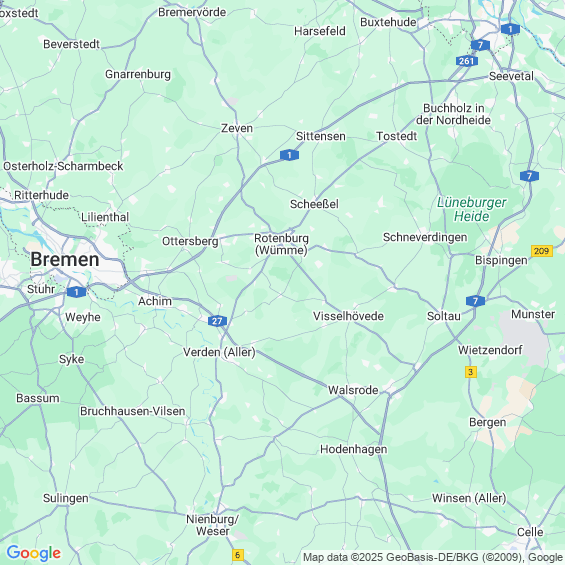565x565 pixels.
Task: Select the Verden (Aller) label
Action: pyautogui.click(x=219, y=352)
